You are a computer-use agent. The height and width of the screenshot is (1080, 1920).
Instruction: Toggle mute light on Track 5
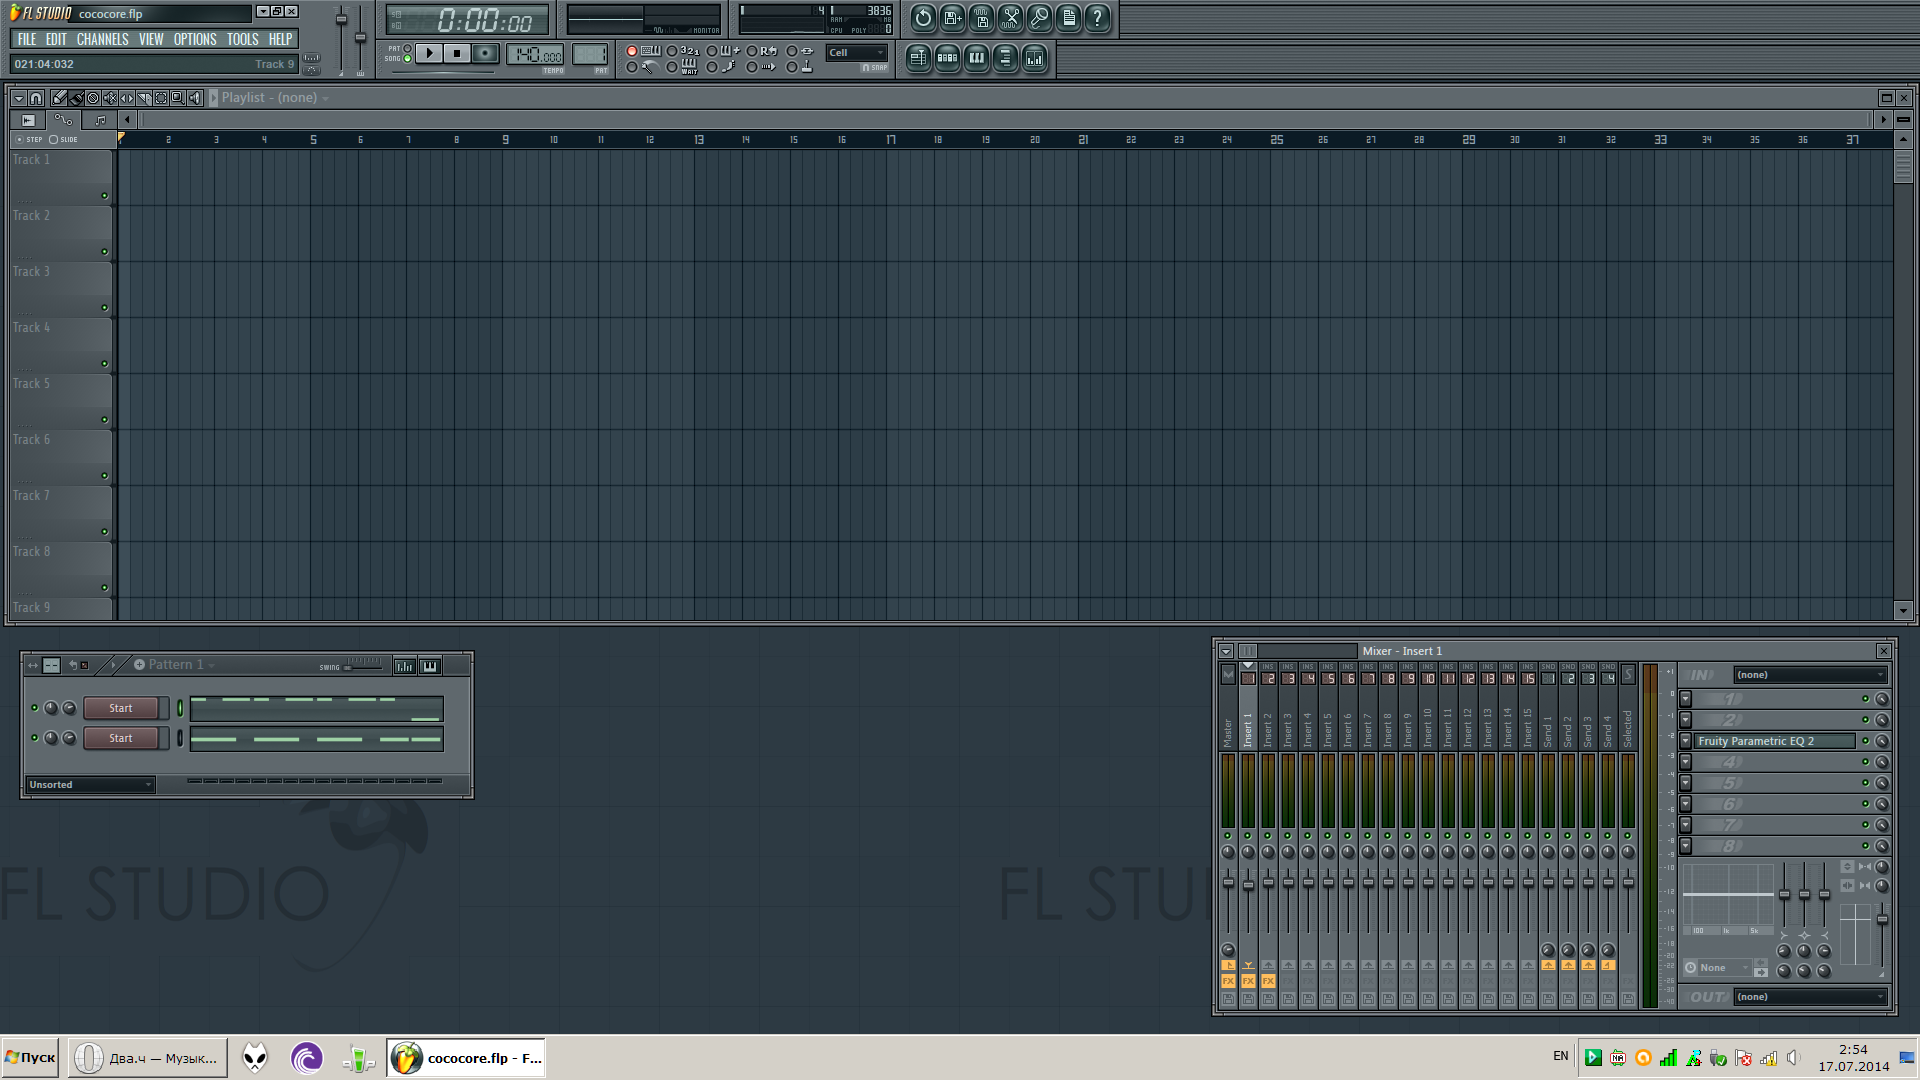[104, 420]
